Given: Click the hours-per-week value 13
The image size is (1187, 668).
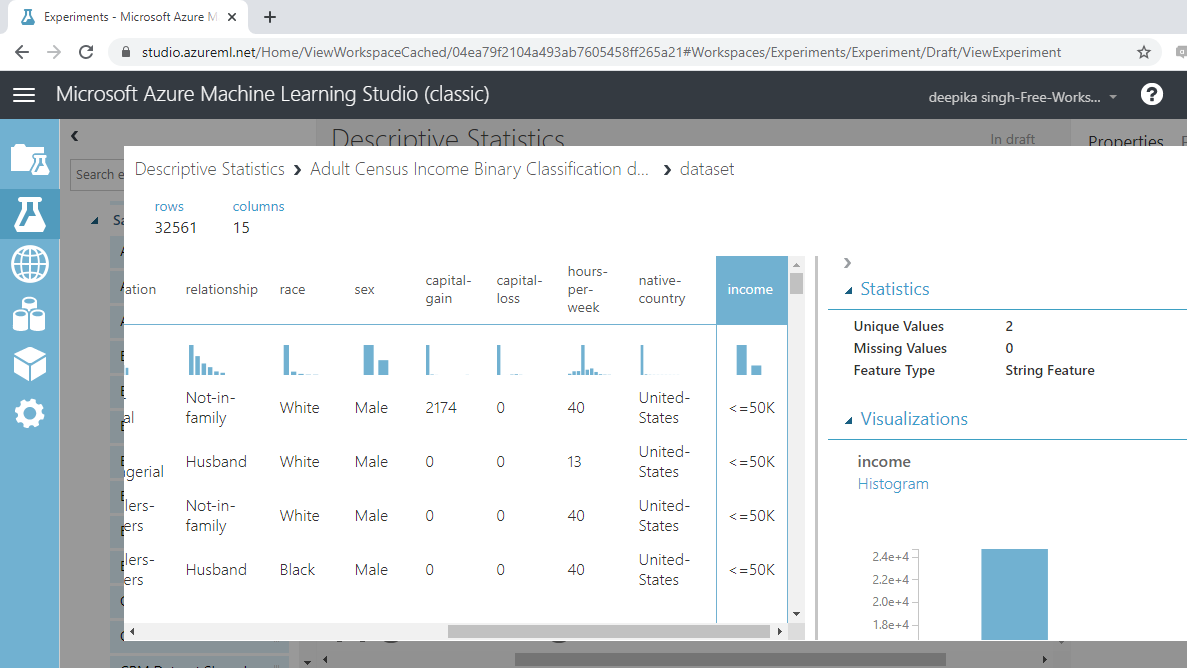Looking at the screenshot, I should [575, 462].
